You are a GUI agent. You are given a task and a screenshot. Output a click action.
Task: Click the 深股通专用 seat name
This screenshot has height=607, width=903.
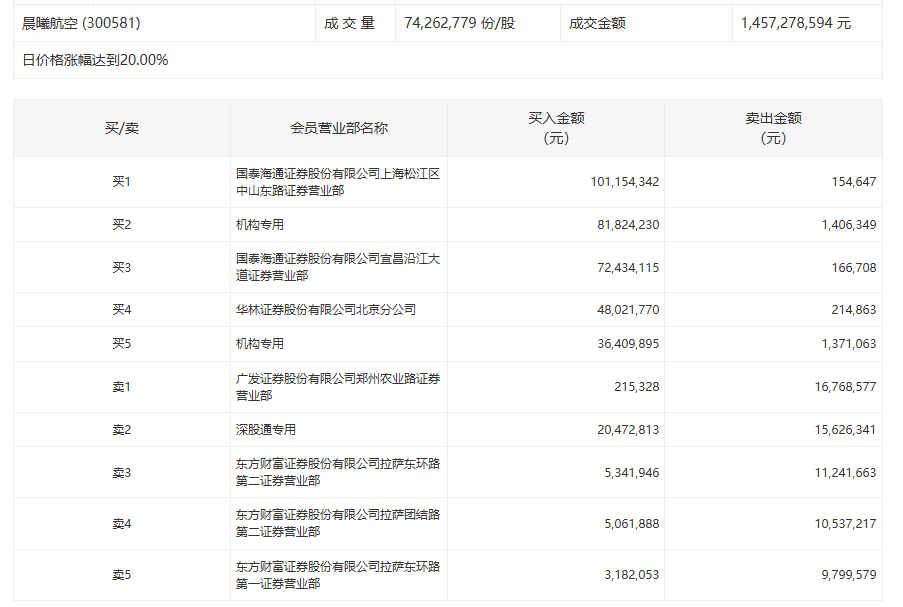point(266,430)
